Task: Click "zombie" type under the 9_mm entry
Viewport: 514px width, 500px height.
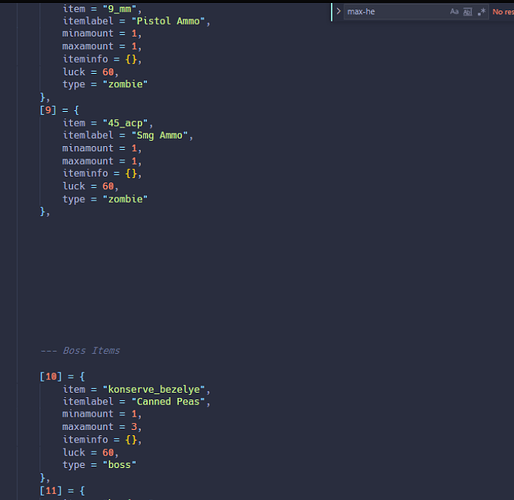Action: (125, 84)
